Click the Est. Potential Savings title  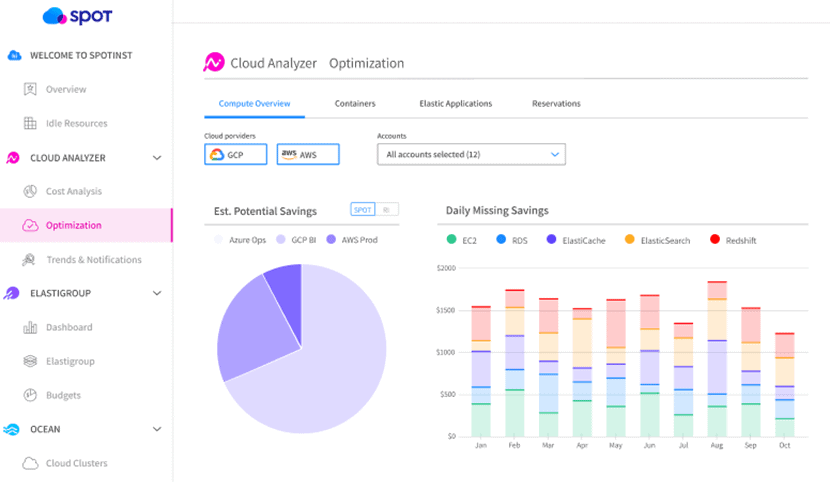(265, 211)
